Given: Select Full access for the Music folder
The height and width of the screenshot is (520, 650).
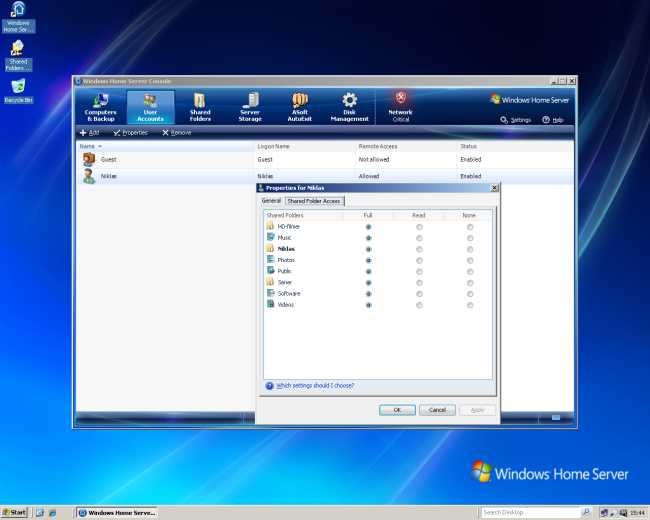Looking at the screenshot, I should tap(368, 238).
